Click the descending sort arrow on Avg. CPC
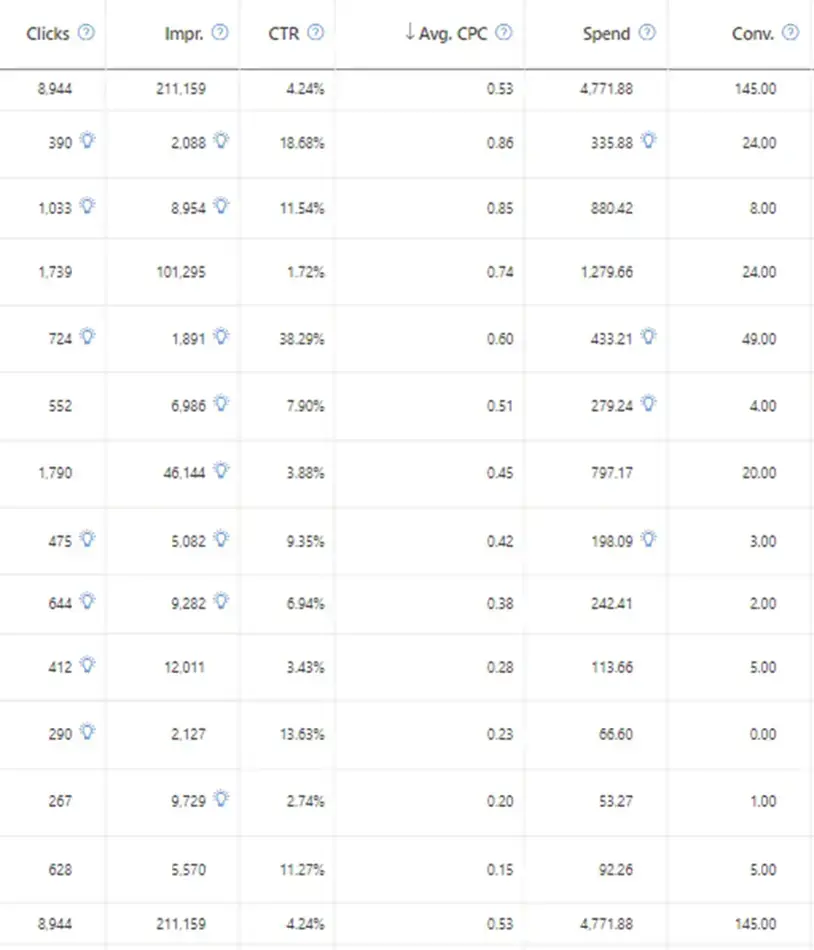This screenshot has height=950, width=814. 410,33
